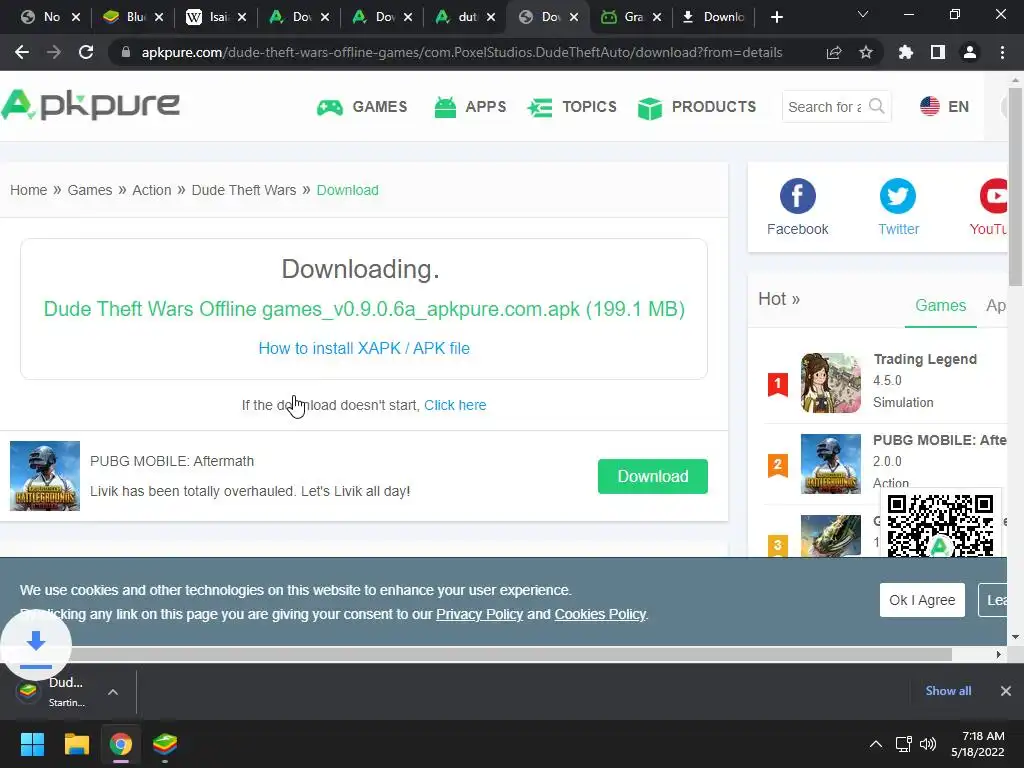The height and width of the screenshot is (768, 1024).
Task: Click the Dude Theft Wars apk file link
Action: [364, 309]
